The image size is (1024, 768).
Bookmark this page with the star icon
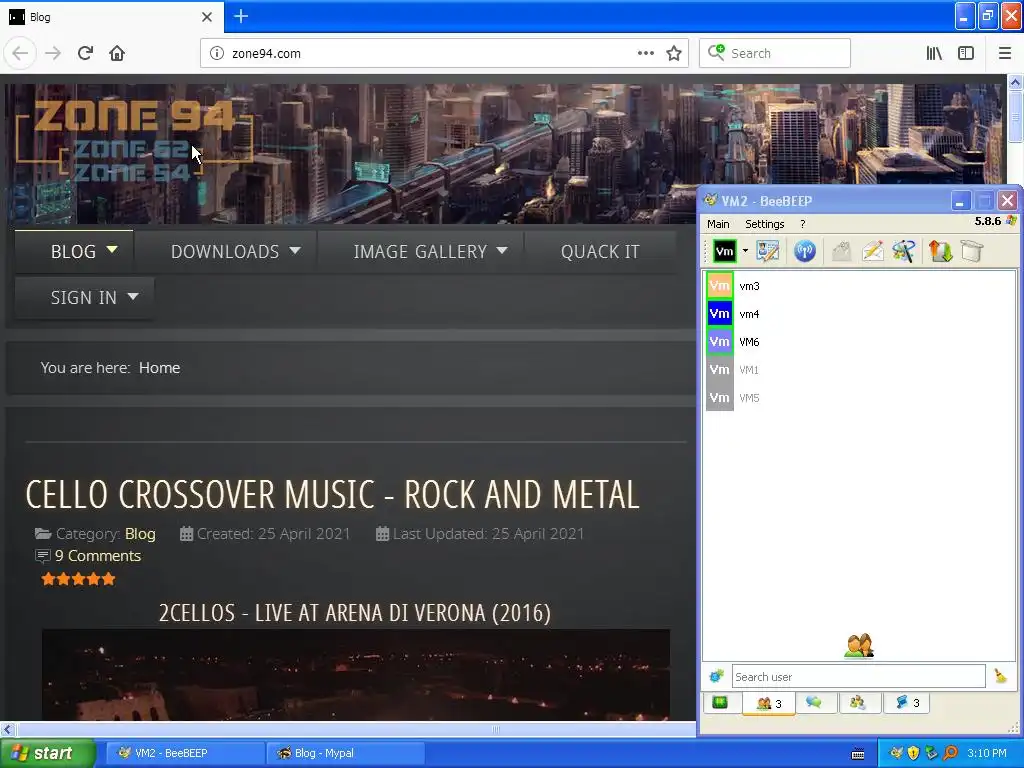(674, 53)
